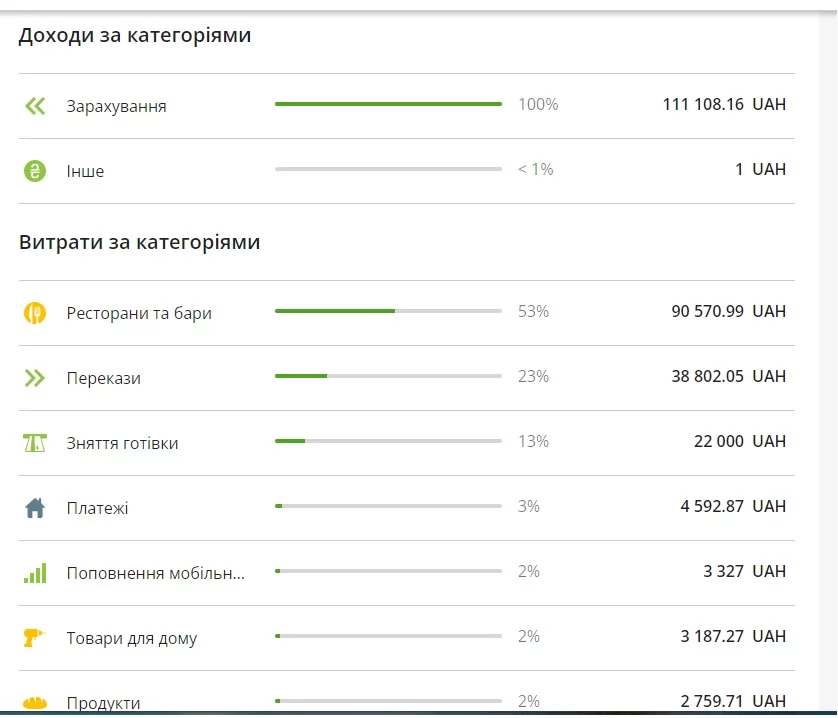Click the drill icon for Товари для дому
Viewport: 838px width, 718px height.
[35, 637]
